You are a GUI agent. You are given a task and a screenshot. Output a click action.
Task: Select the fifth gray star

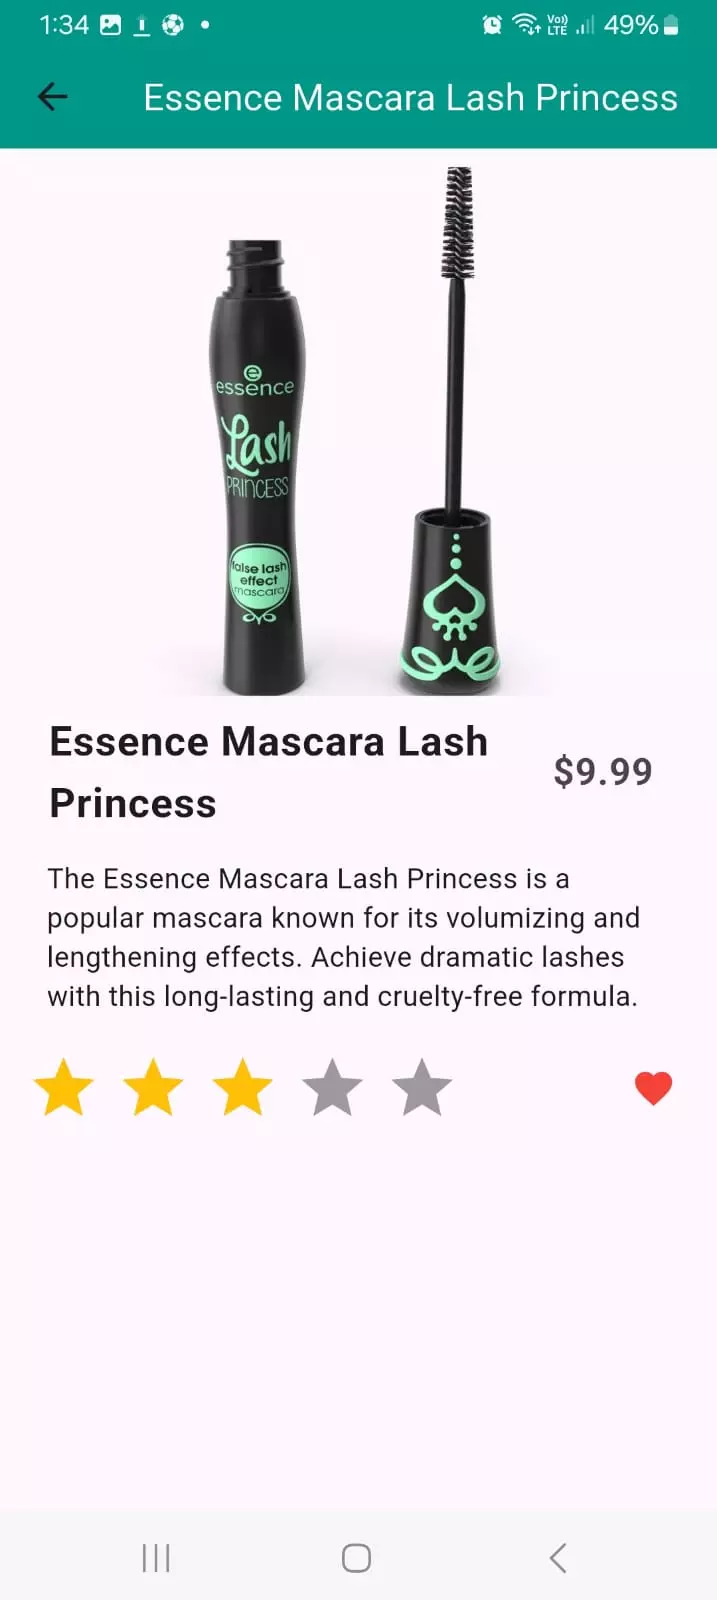pos(422,1087)
